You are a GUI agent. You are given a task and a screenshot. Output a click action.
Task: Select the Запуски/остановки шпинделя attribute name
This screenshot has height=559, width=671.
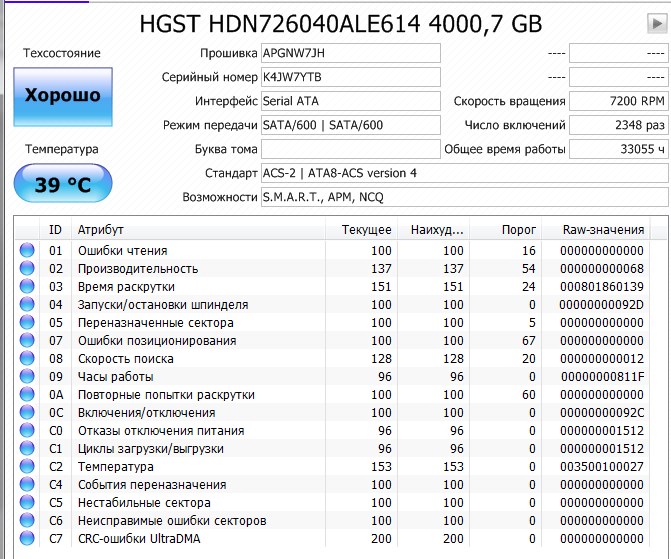tap(163, 305)
